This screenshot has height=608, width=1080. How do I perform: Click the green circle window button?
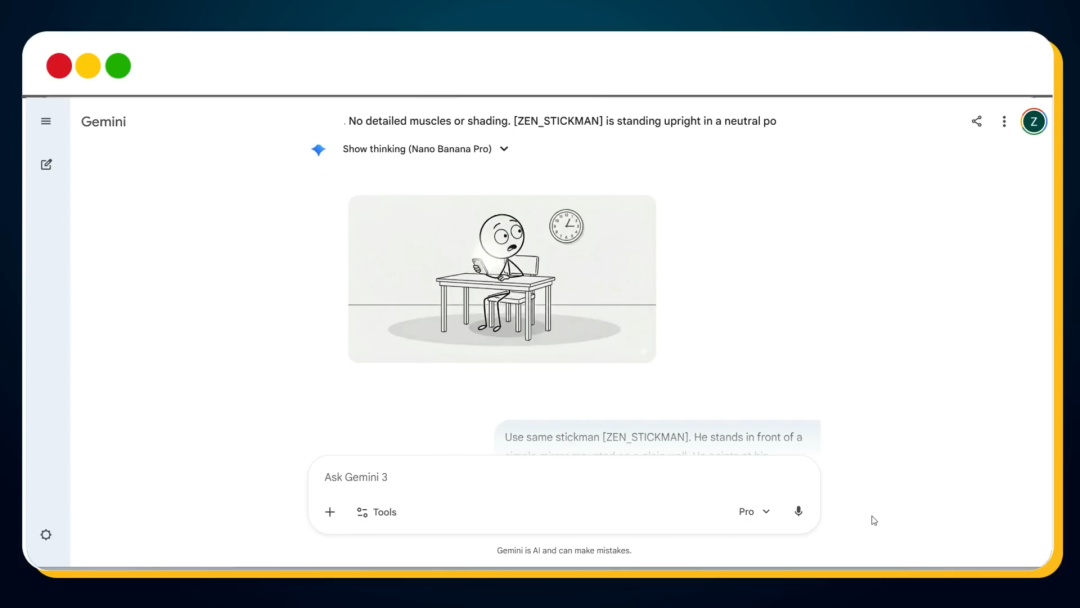tap(118, 66)
